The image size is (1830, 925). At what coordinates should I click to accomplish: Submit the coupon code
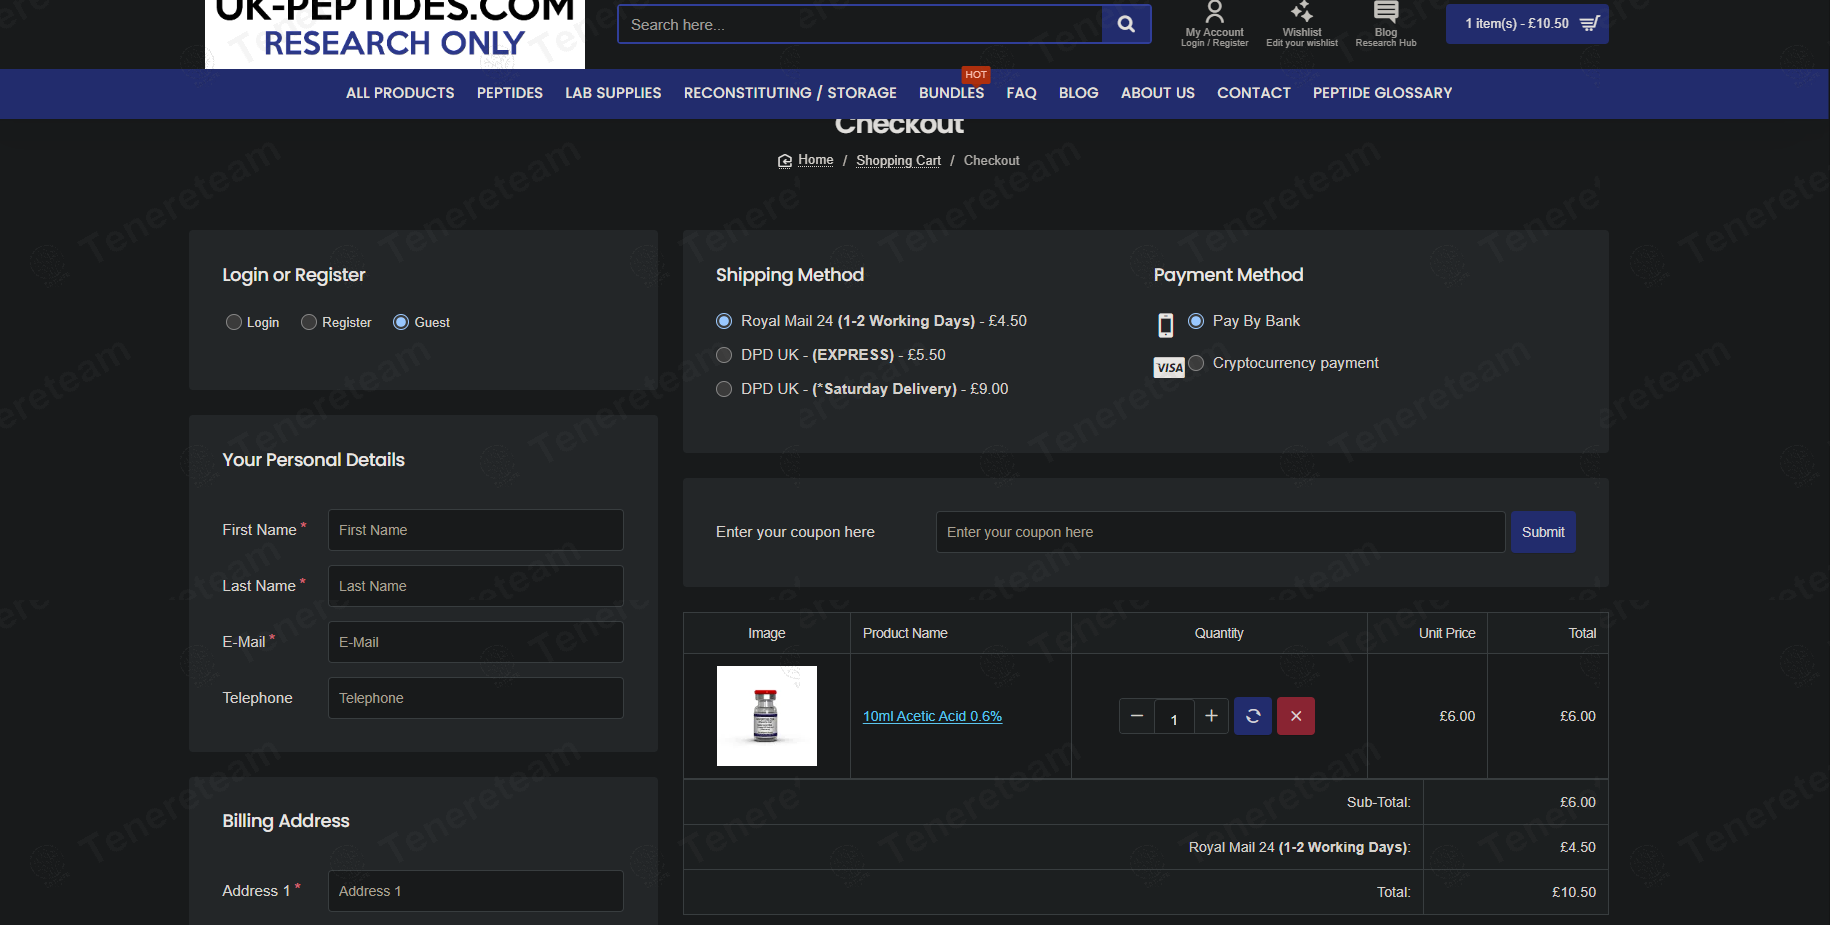point(1543,532)
